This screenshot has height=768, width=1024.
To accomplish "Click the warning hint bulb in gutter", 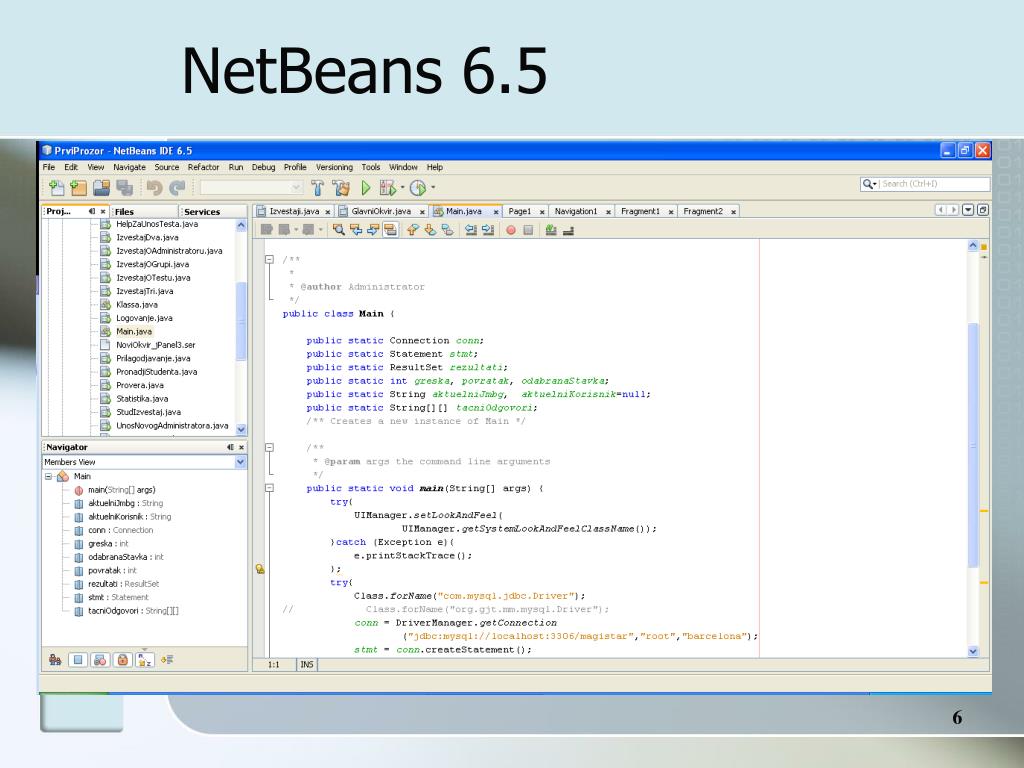I will click(x=260, y=569).
